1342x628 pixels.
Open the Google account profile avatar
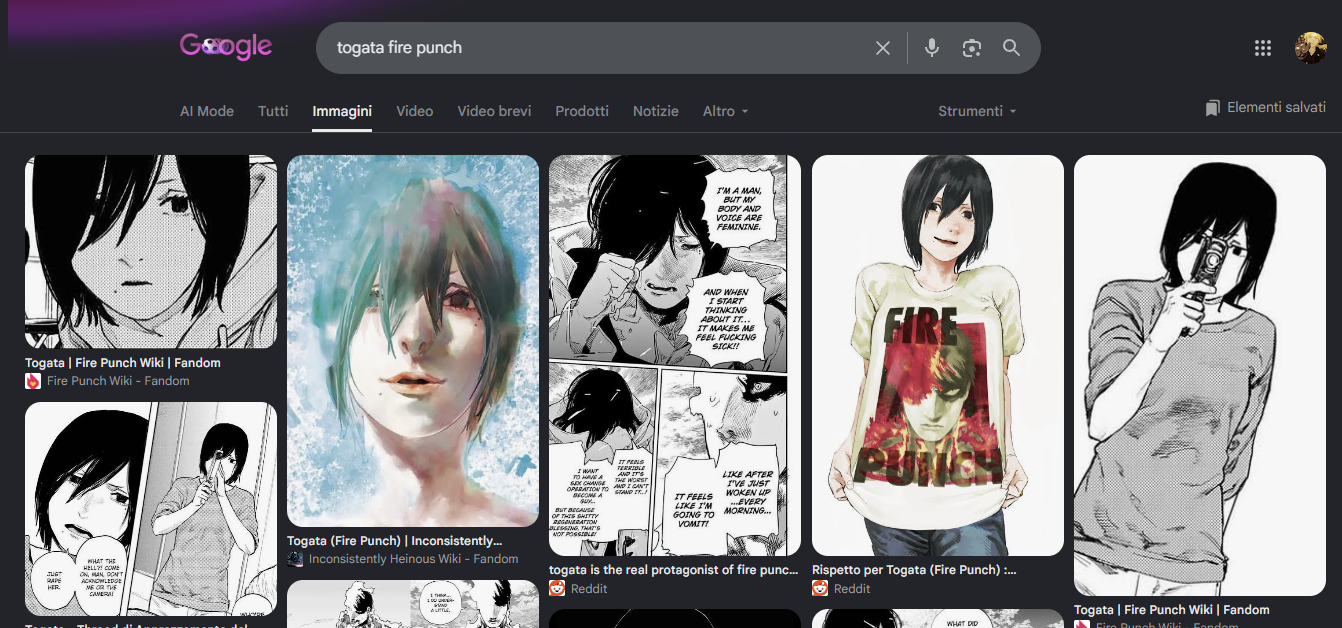[x=1311, y=48]
